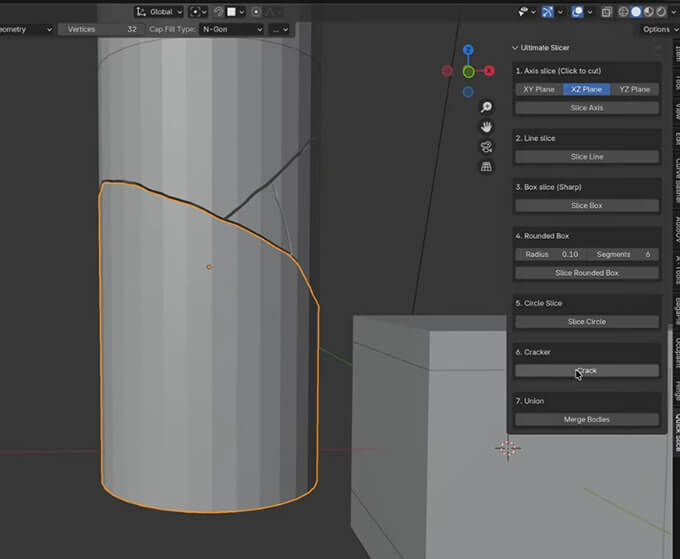Select wireframe viewport shading icon
Image resolution: width=680 pixels, height=559 pixels.
coord(623,12)
